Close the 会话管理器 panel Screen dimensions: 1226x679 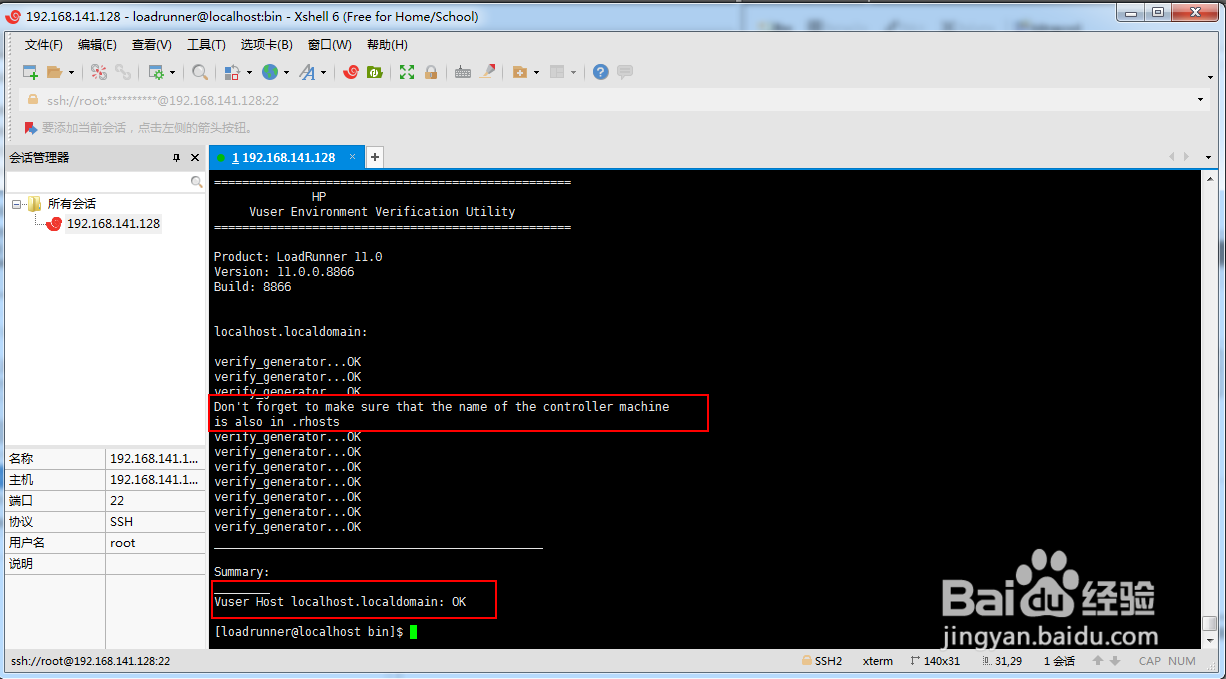point(195,158)
